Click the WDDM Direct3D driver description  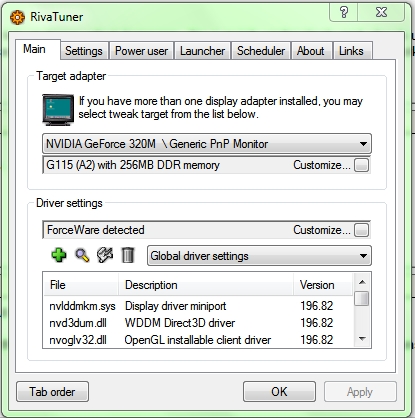coord(180,323)
